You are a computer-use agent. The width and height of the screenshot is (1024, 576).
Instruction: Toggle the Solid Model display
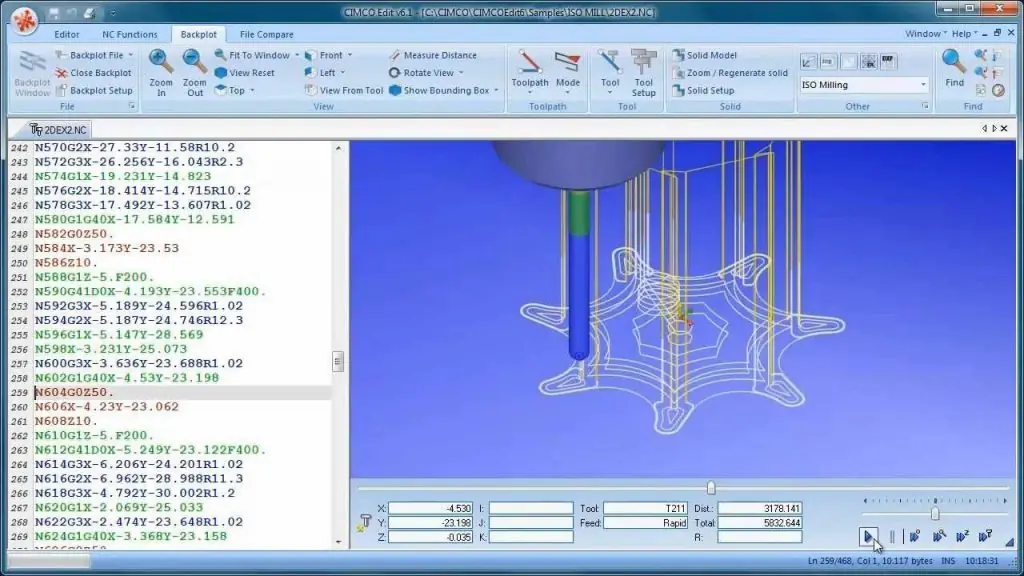[704, 56]
